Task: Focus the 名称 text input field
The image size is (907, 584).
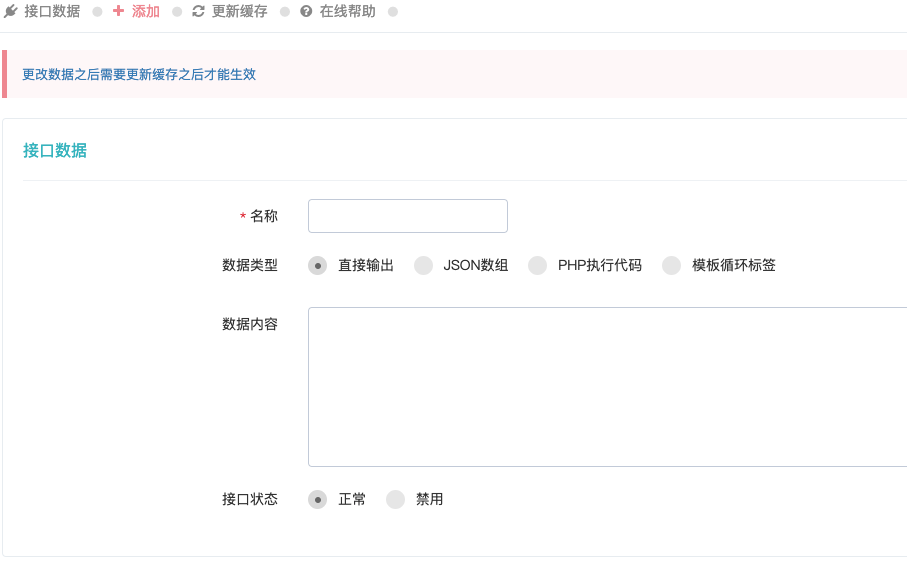Action: [x=407, y=216]
